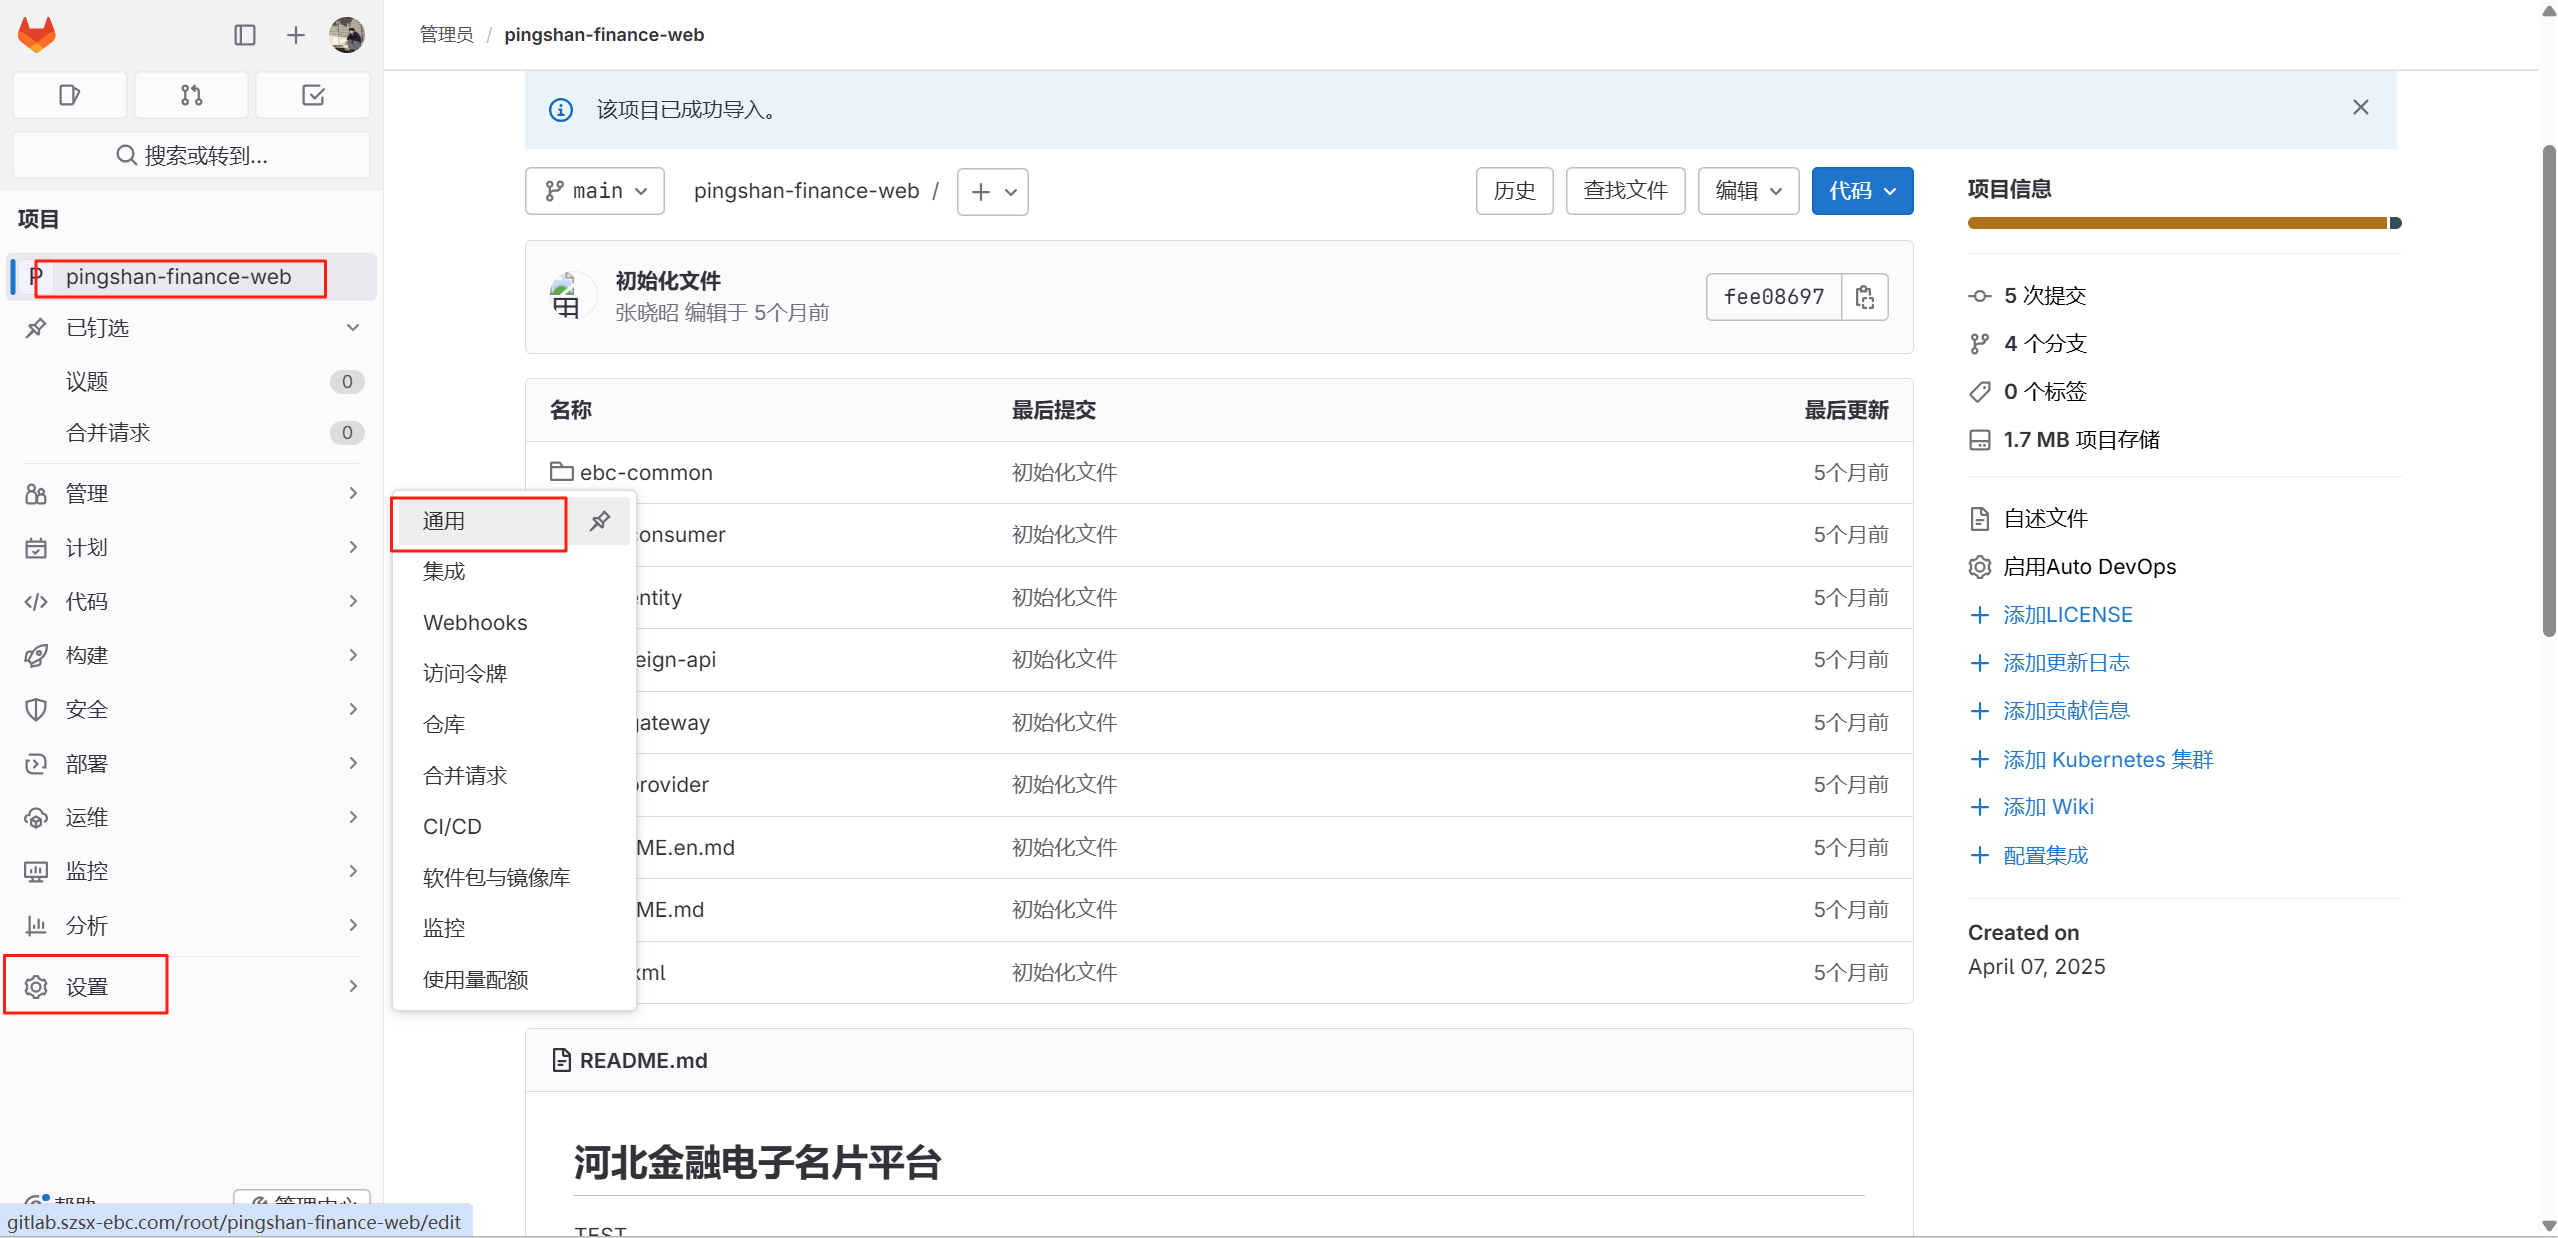Open the 代码 clone dropdown button
The width and height of the screenshot is (2558, 1238).
pyautogui.click(x=1861, y=191)
